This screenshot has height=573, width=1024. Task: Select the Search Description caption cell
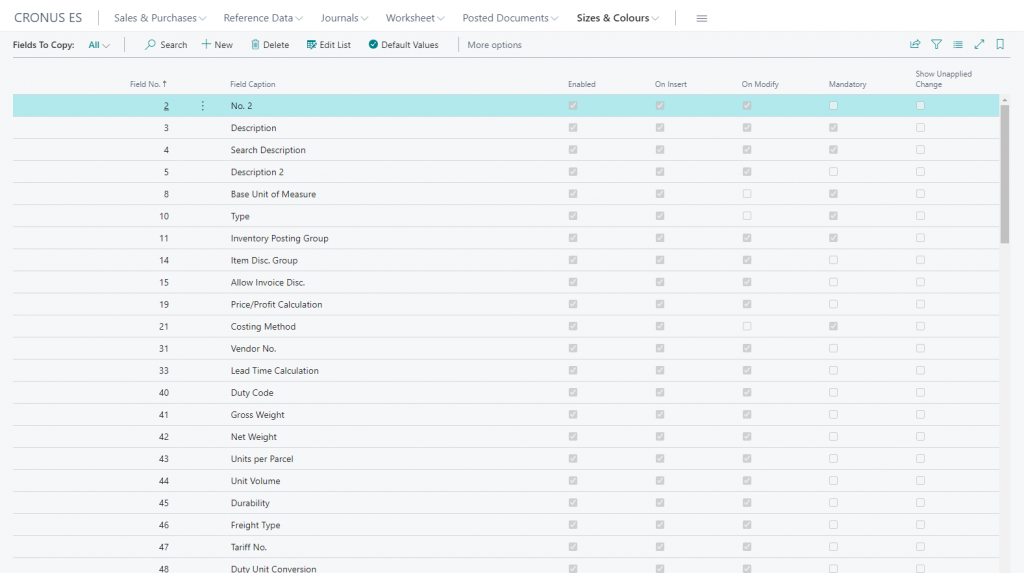tap(268, 150)
